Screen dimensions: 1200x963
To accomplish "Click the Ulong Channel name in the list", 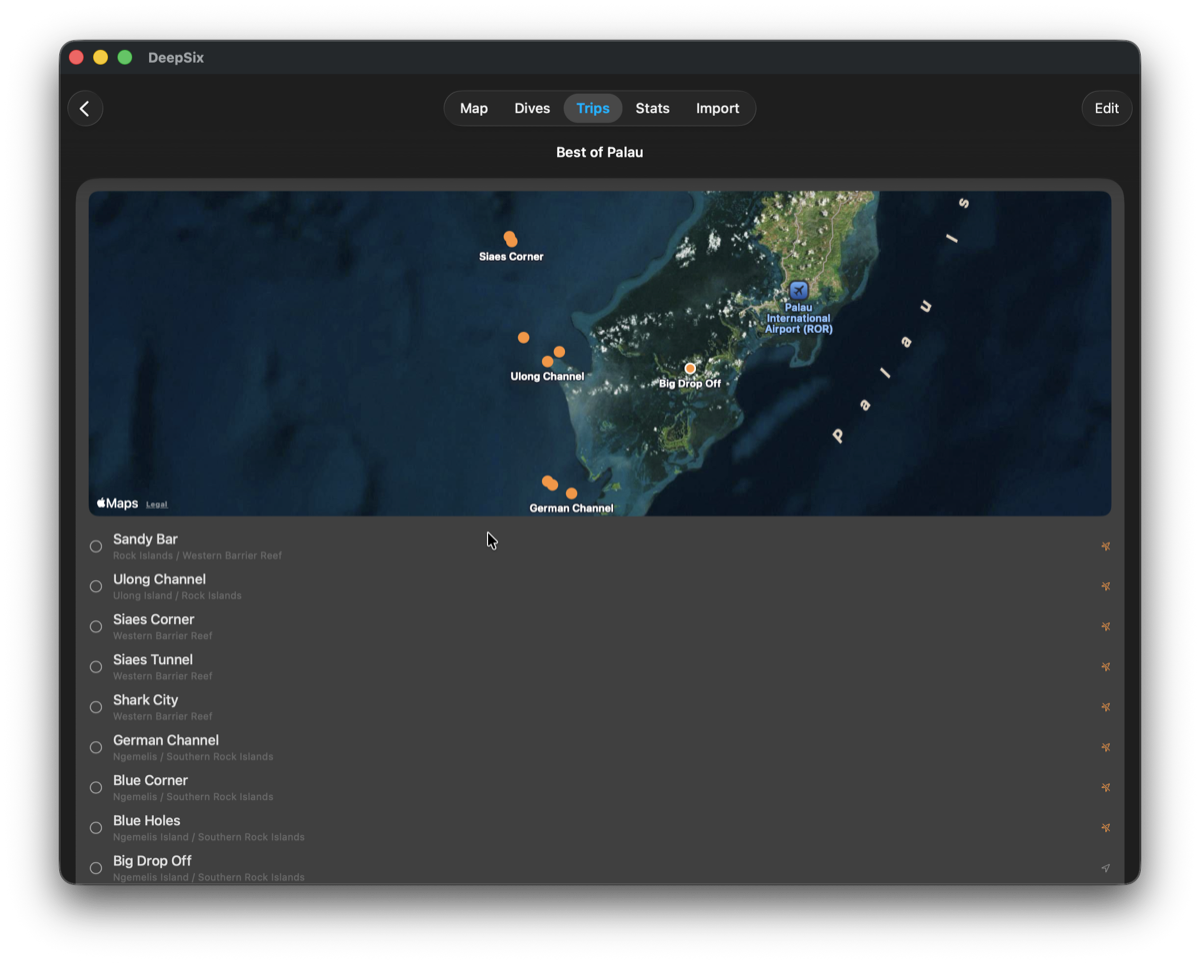I will 159,579.
